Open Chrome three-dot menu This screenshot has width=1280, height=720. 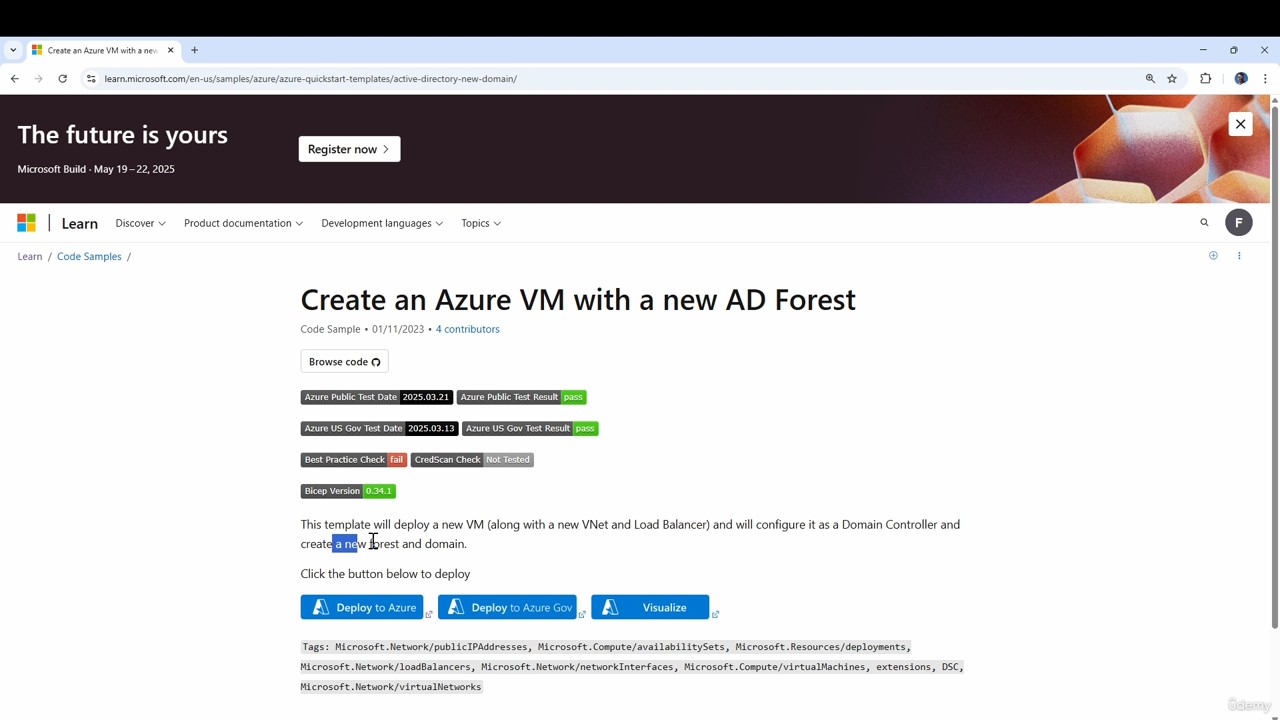point(1265,79)
